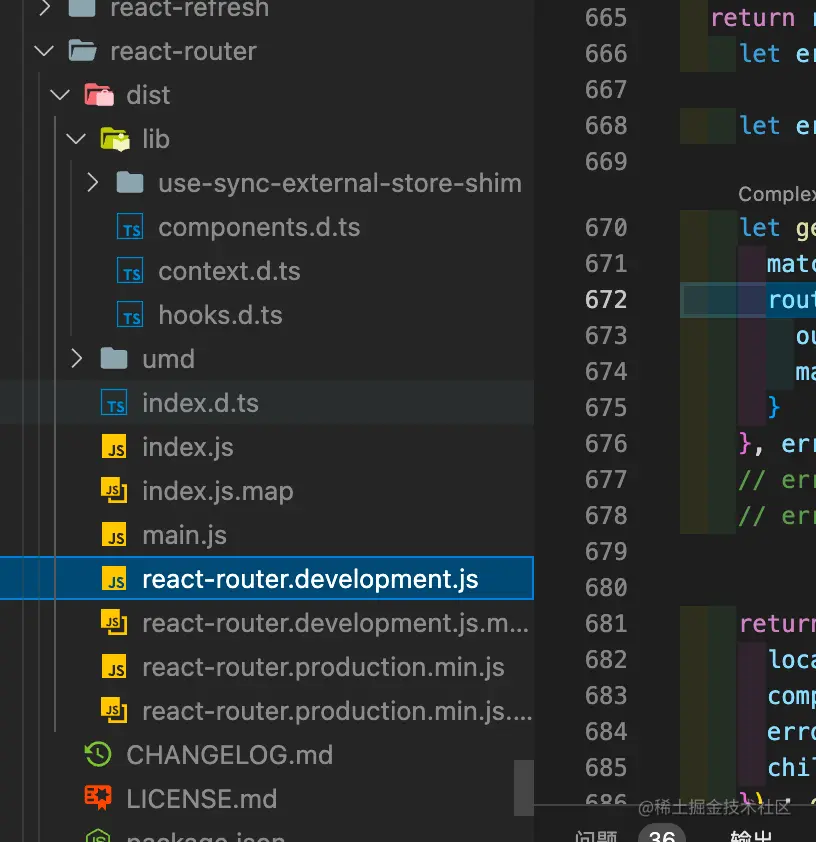
Task: Open CHANGELOG.md file
Action: coord(230,755)
